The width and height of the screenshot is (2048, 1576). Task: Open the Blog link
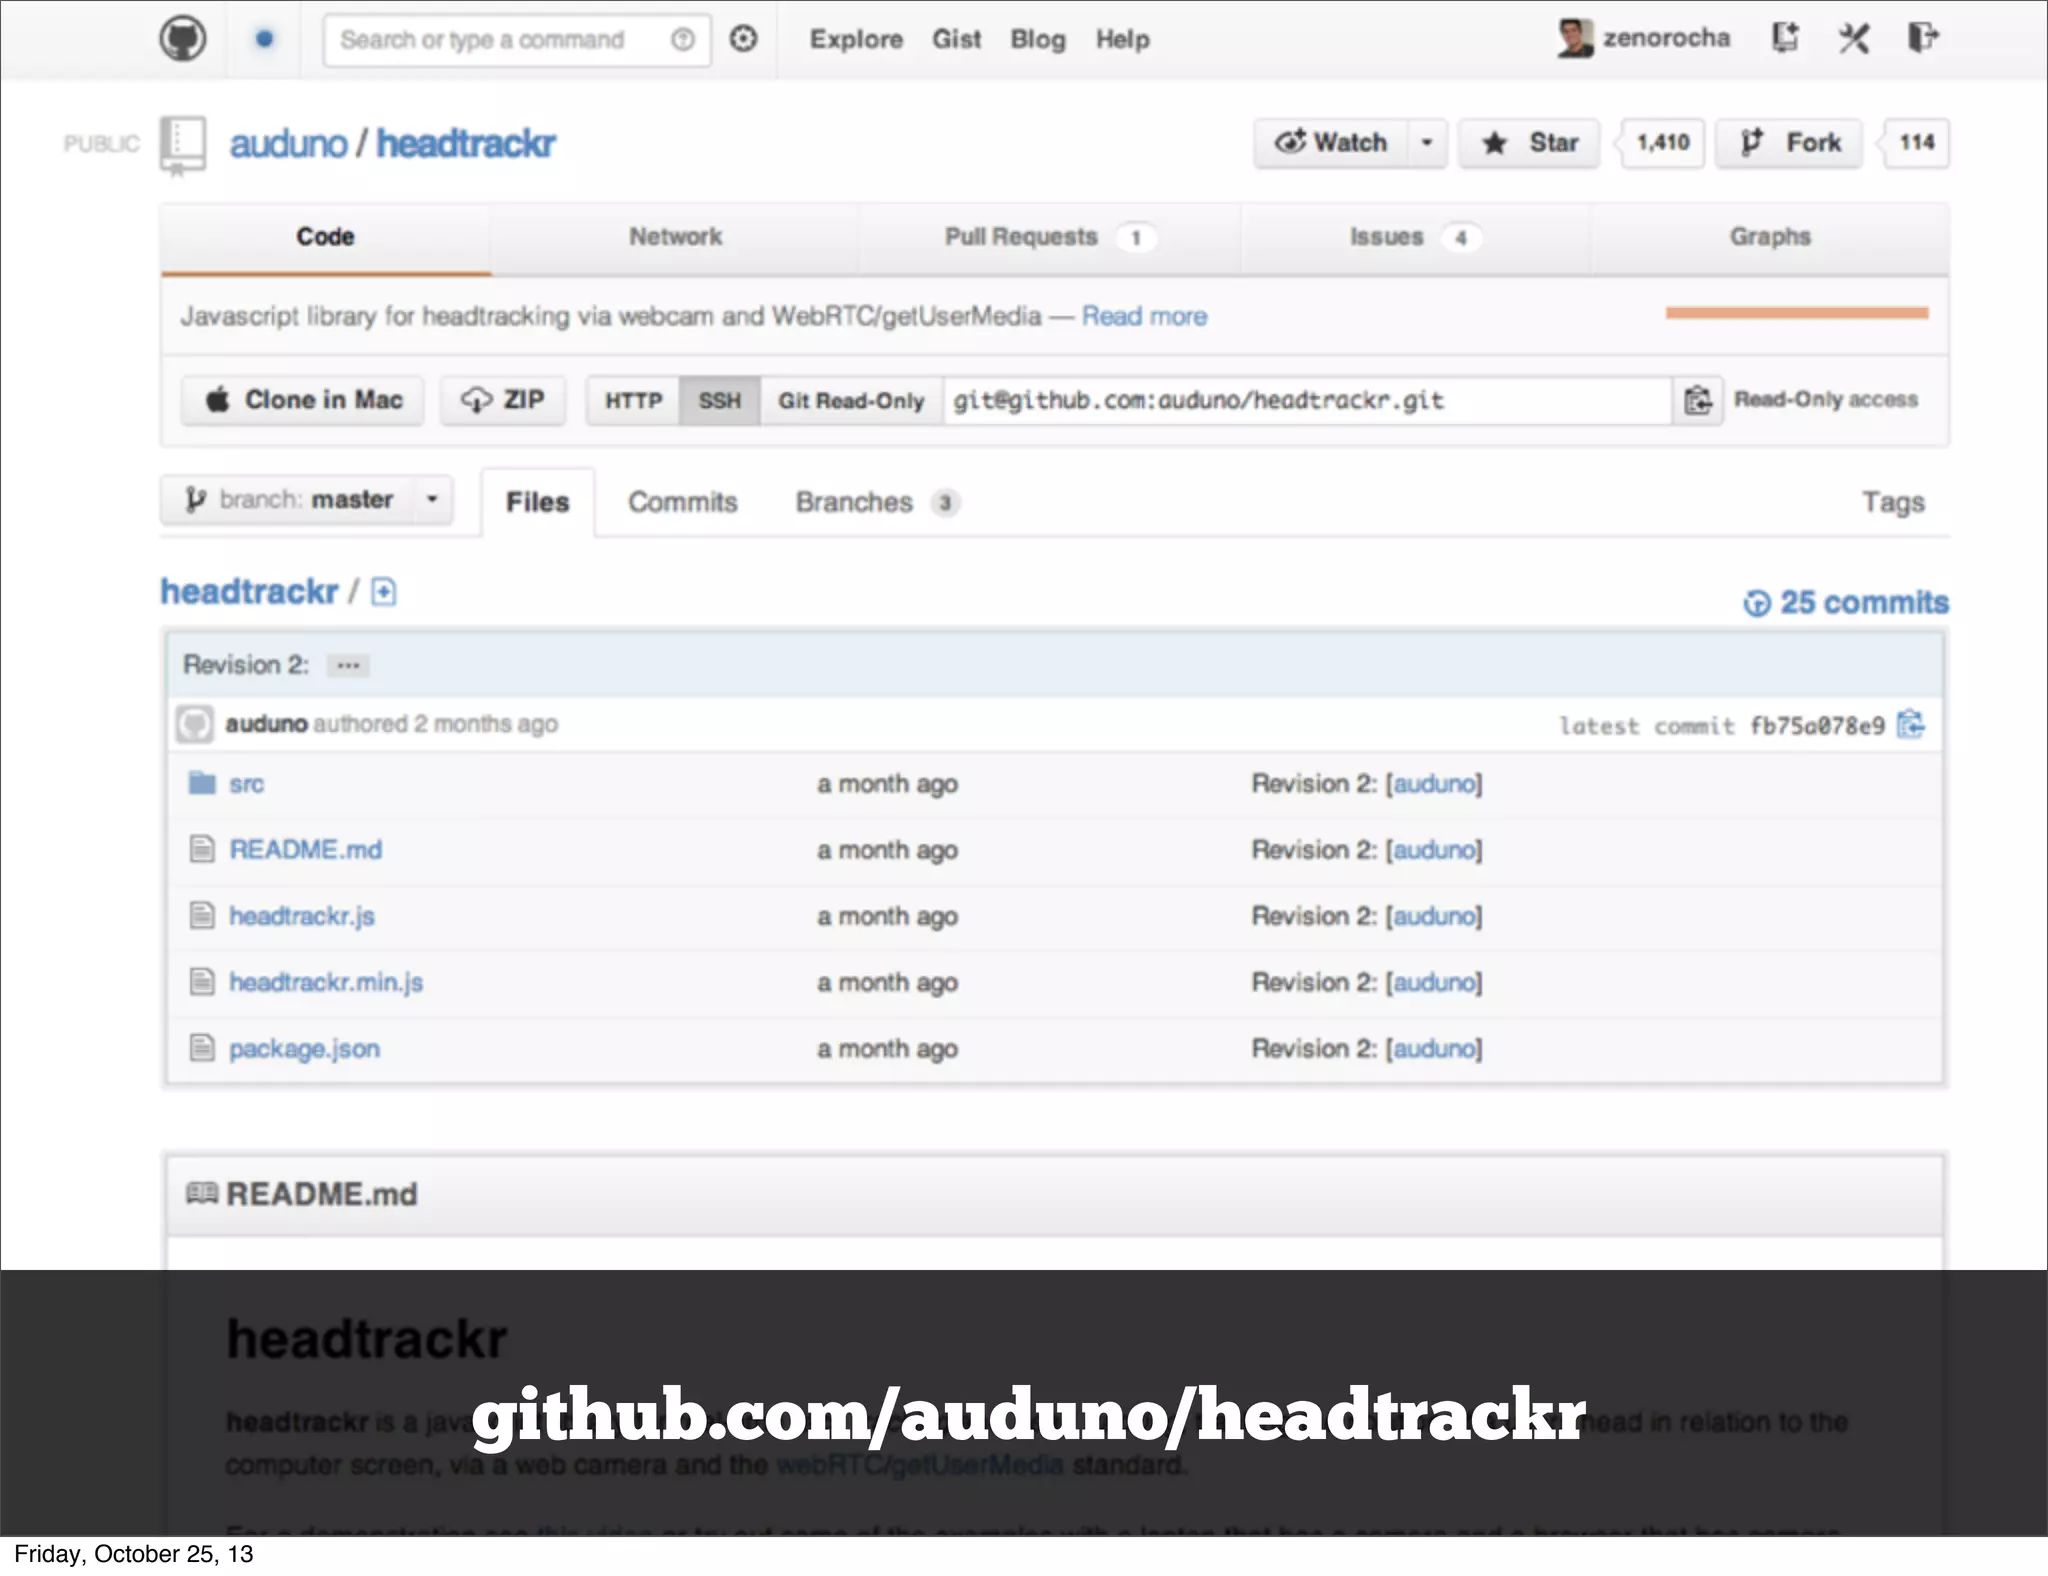pos(1038,39)
